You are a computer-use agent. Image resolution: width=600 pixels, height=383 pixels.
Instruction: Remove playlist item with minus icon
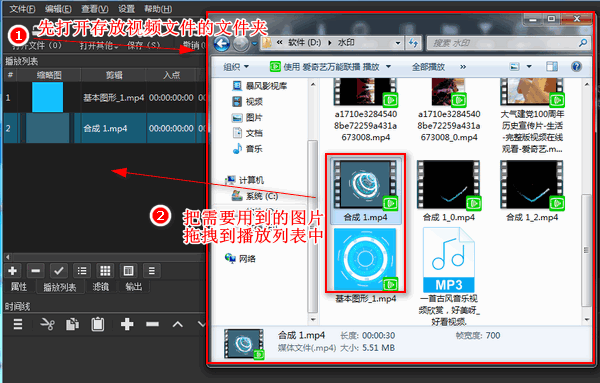36,271
